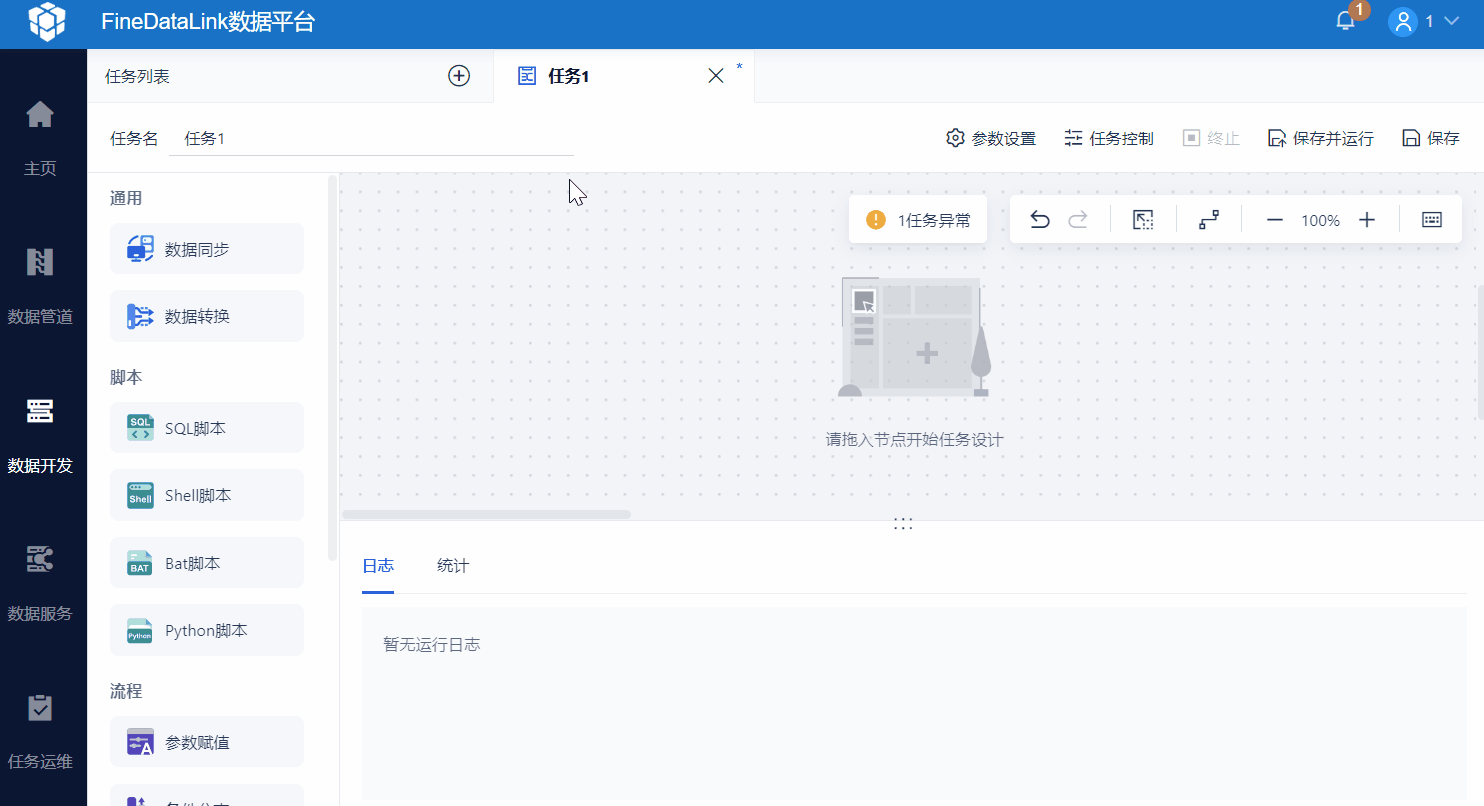
Task: Switch to 统计 statistics tab
Action: (453, 566)
